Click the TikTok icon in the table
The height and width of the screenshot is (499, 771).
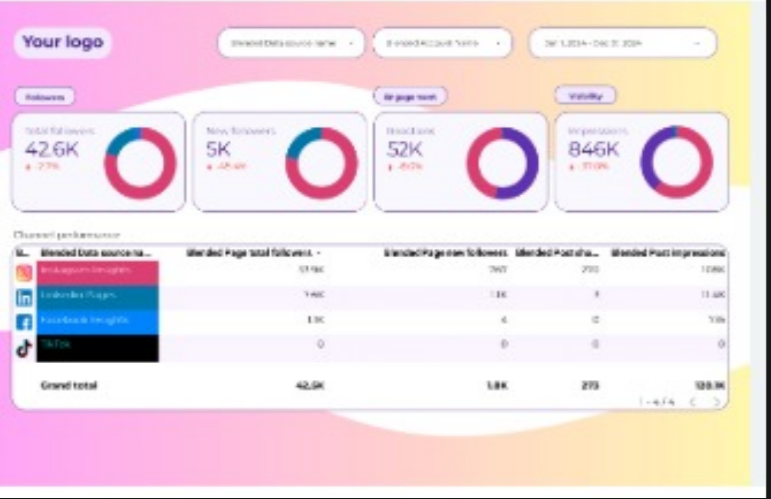point(24,348)
